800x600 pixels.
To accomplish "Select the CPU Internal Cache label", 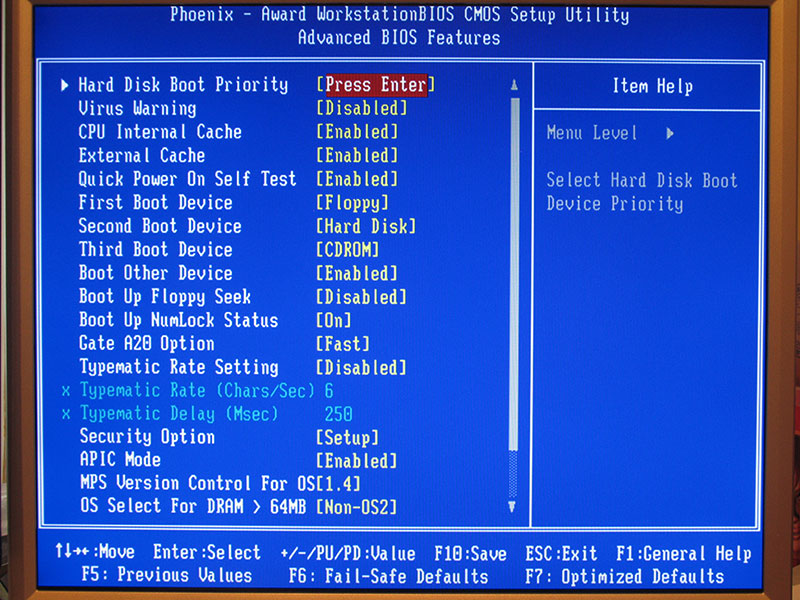I will [x=160, y=132].
